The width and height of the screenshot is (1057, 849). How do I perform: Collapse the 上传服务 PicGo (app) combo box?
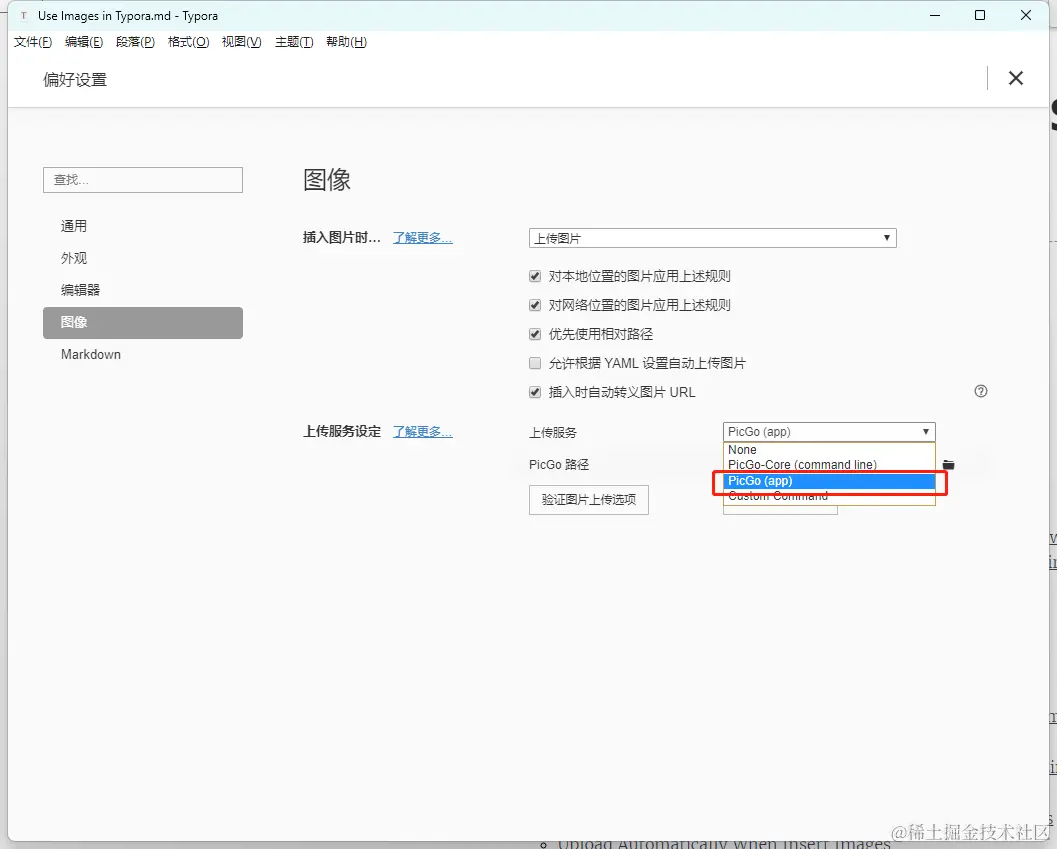829,432
